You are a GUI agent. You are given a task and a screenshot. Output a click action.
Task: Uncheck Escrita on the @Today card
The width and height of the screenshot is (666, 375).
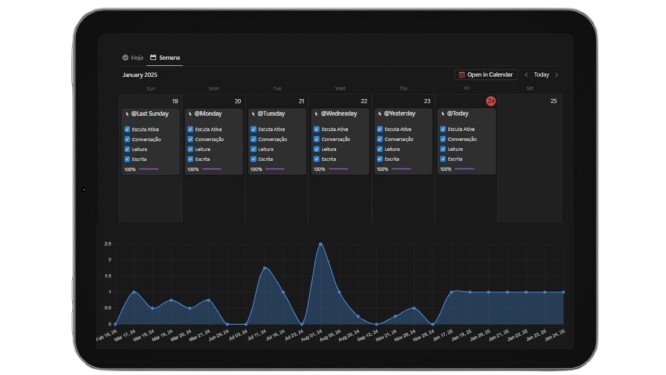443,159
